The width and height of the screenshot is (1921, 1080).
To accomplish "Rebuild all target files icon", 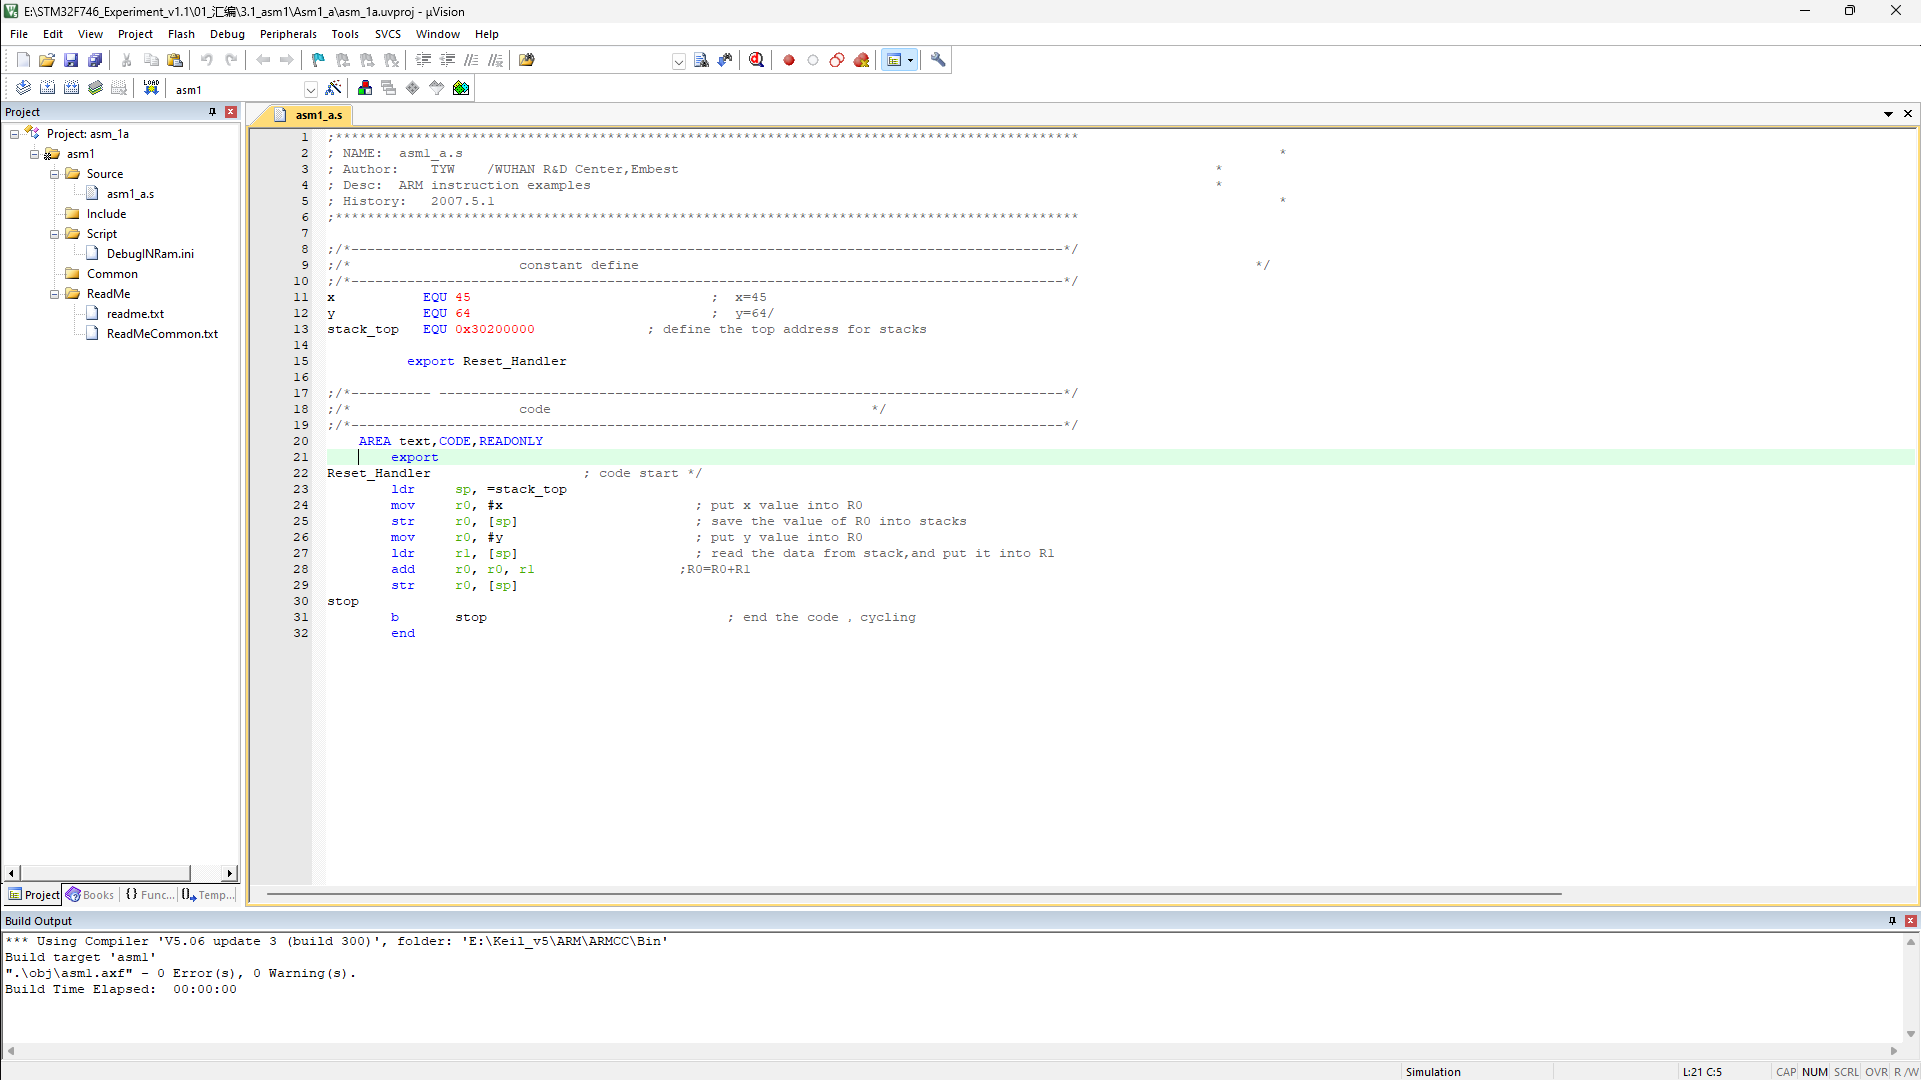I will click(71, 88).
